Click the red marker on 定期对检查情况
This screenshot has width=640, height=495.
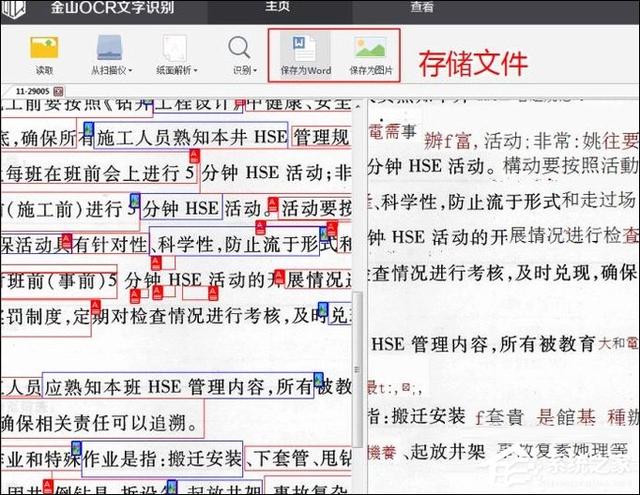(96, 307)
